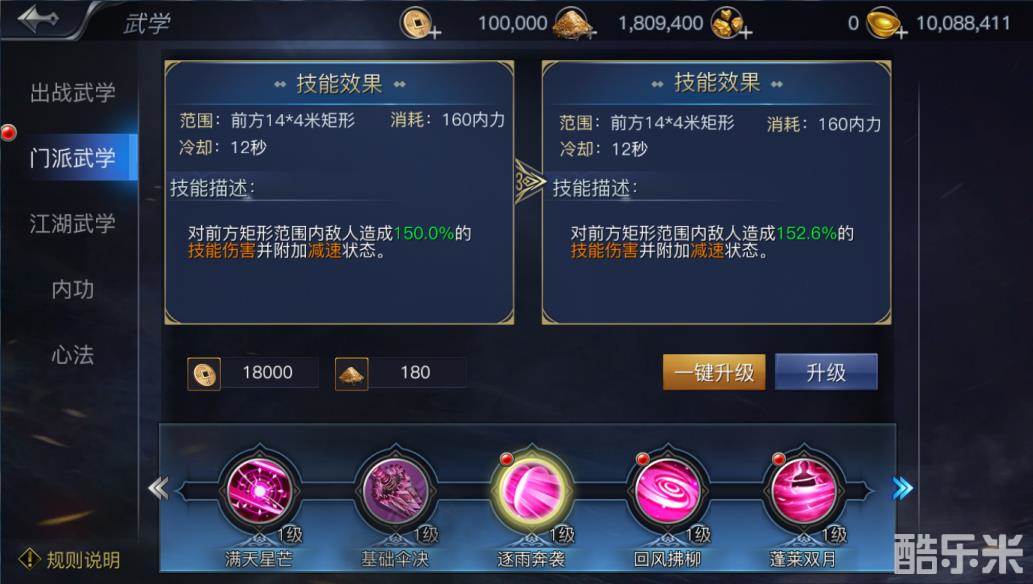Switch to the 心法 tab
The image size is (1033, 584).
tap(72, 355)
